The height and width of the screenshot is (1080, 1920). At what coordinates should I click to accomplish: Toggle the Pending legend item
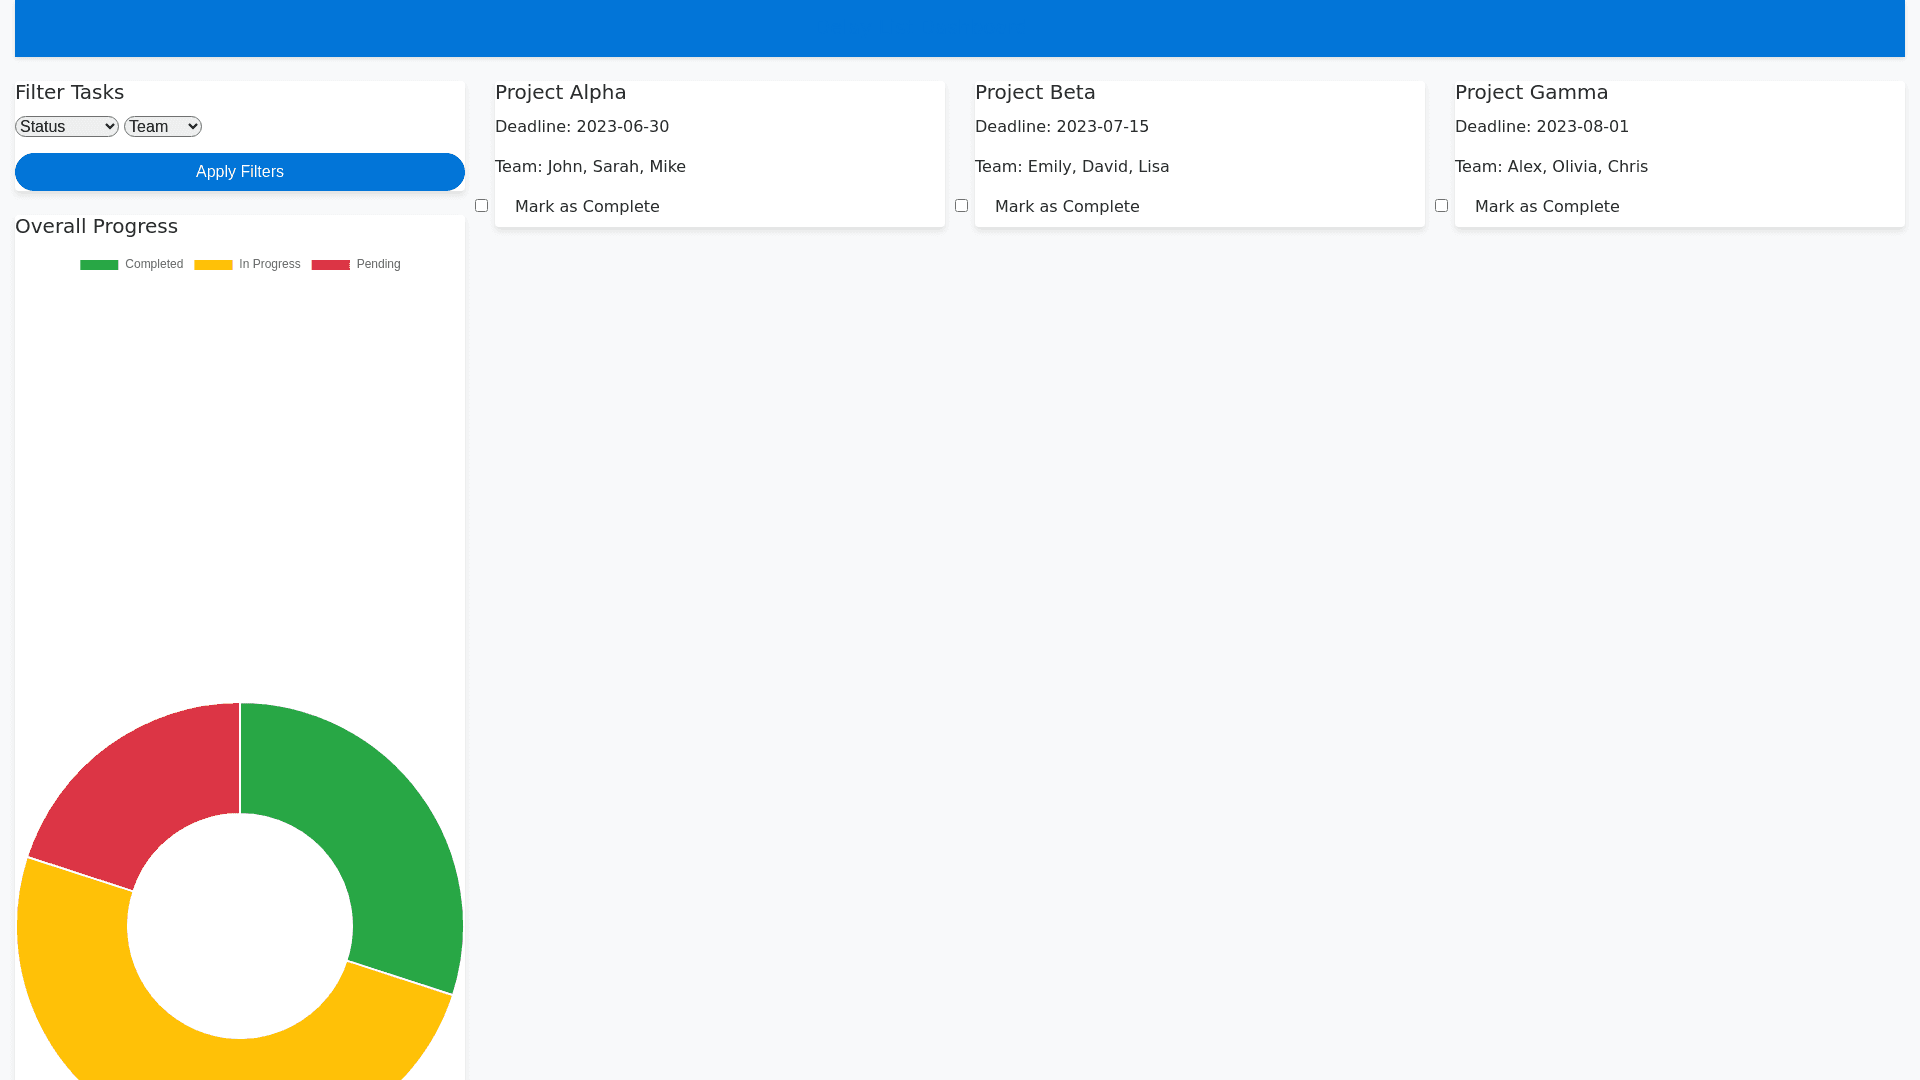pos(356,264)
